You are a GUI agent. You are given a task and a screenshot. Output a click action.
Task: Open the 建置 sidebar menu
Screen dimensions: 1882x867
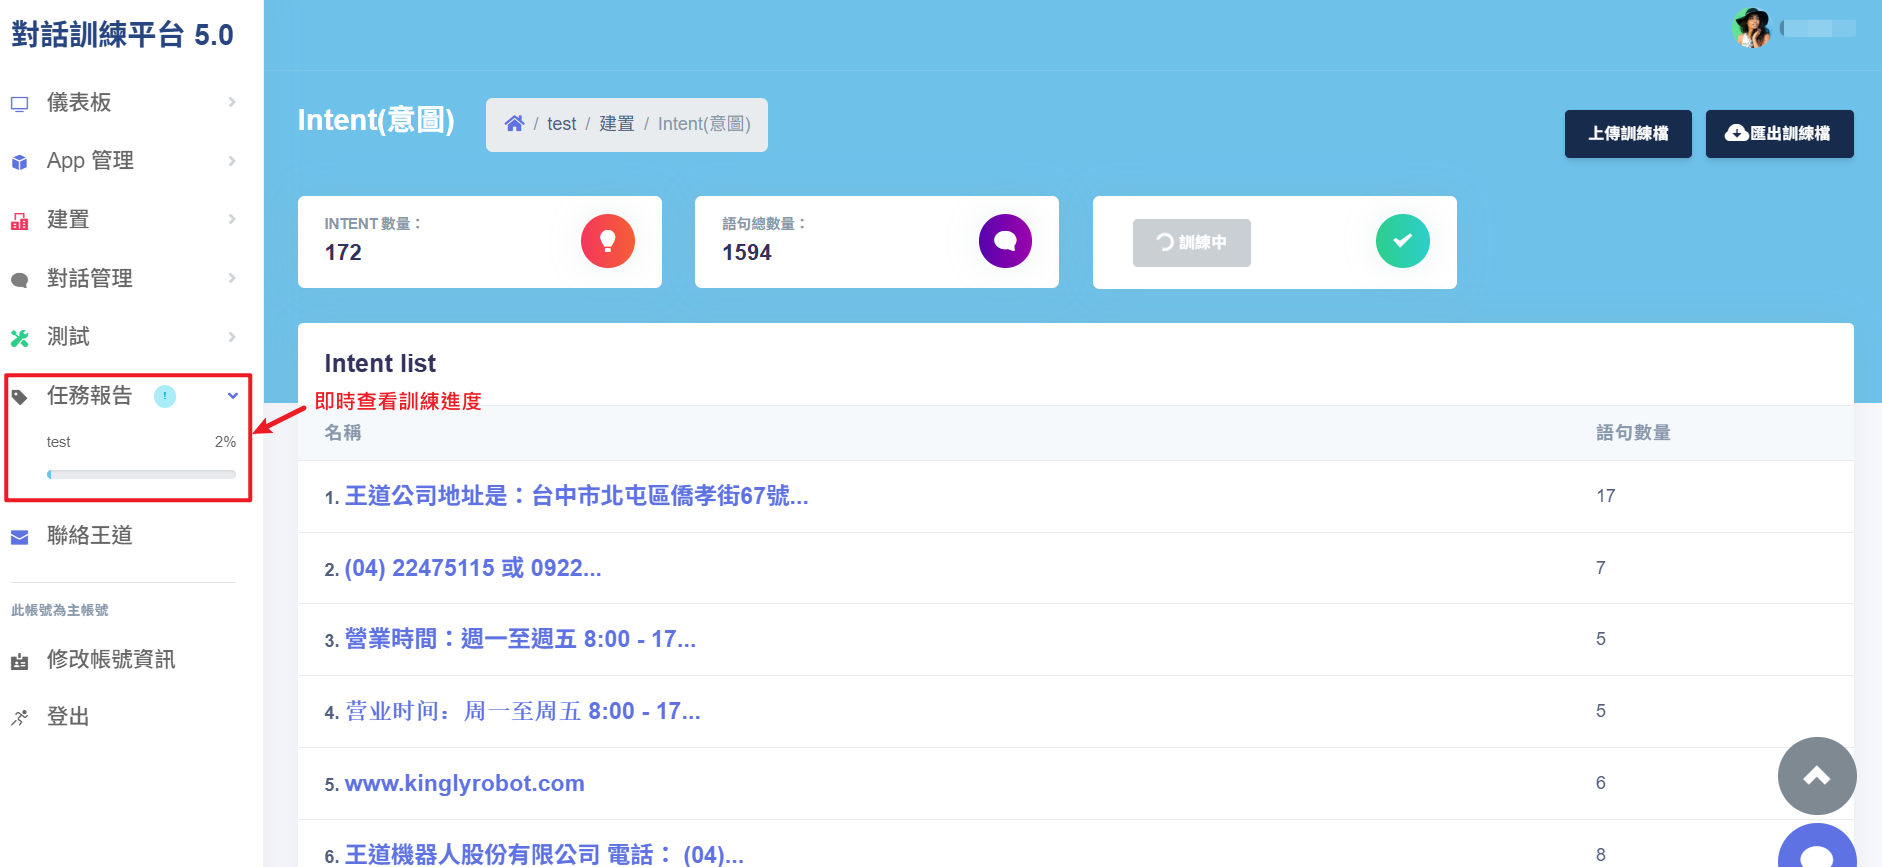point(68,219)
